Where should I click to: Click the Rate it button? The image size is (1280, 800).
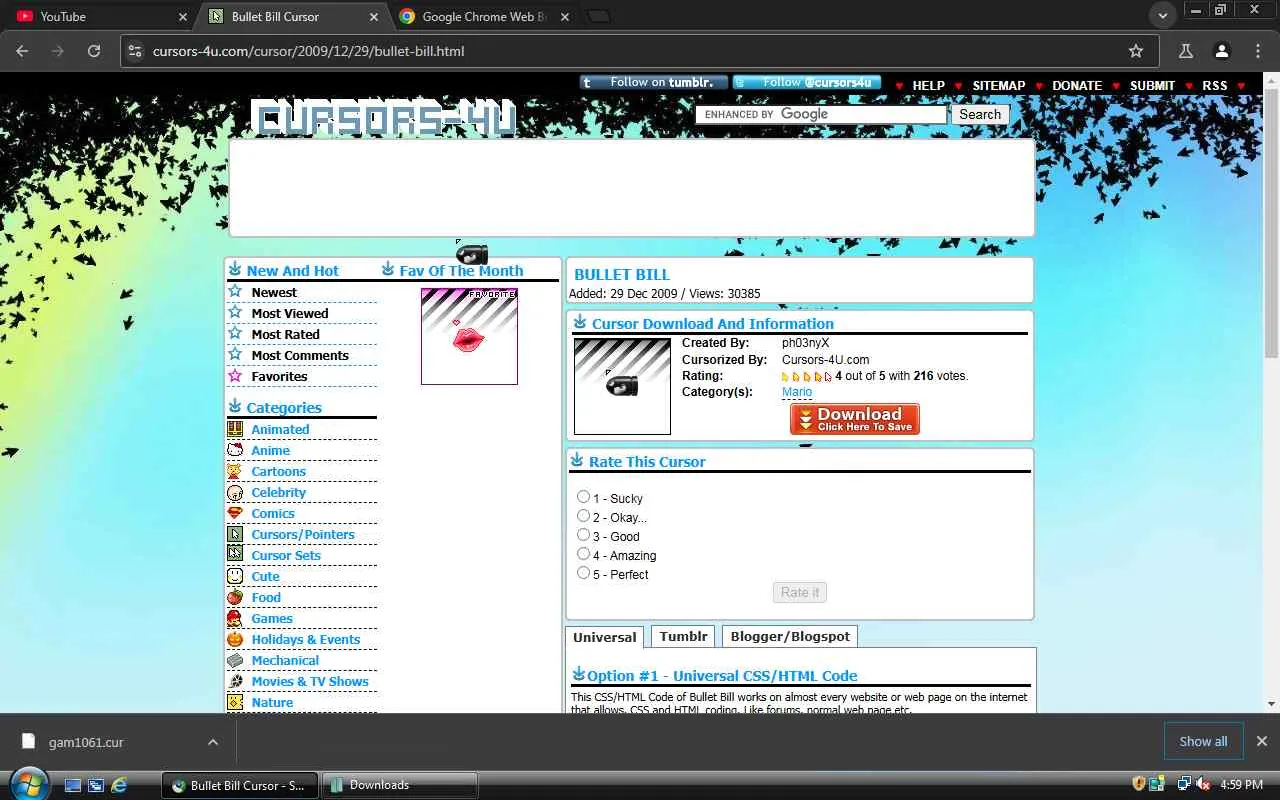[800, 592]
